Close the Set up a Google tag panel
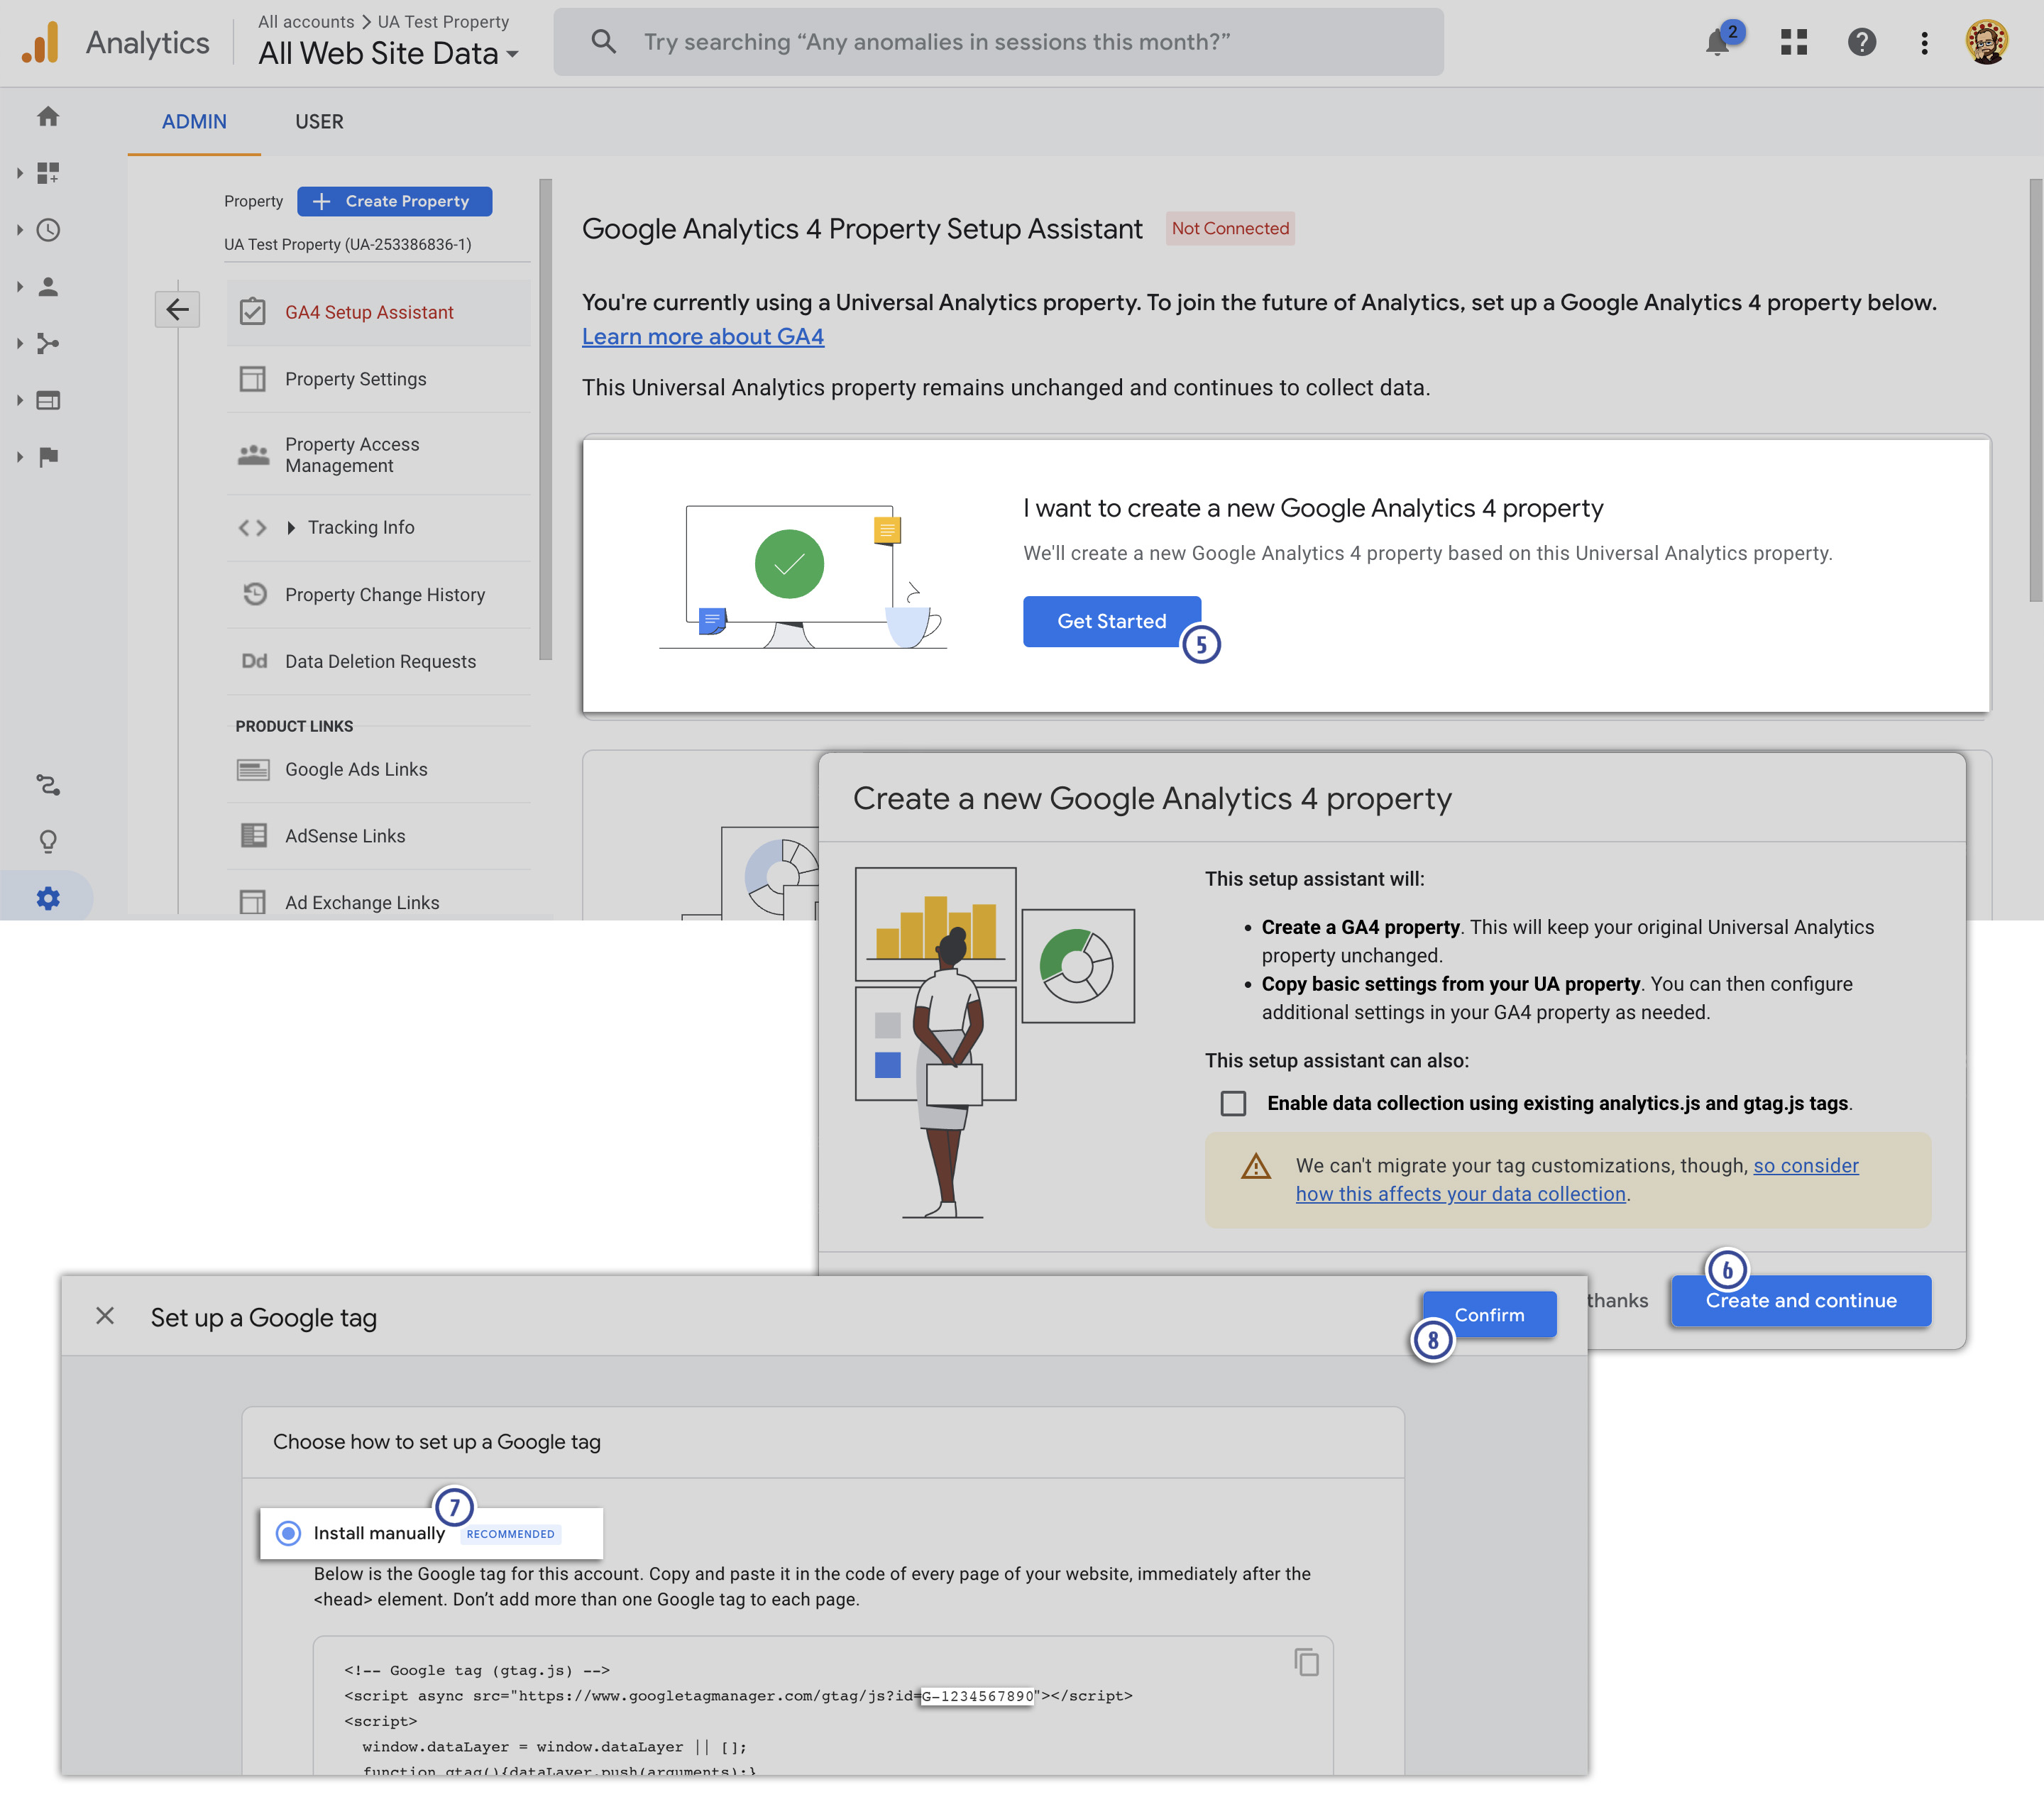The image size is (2044, 1809). [x=105, y=1316]
